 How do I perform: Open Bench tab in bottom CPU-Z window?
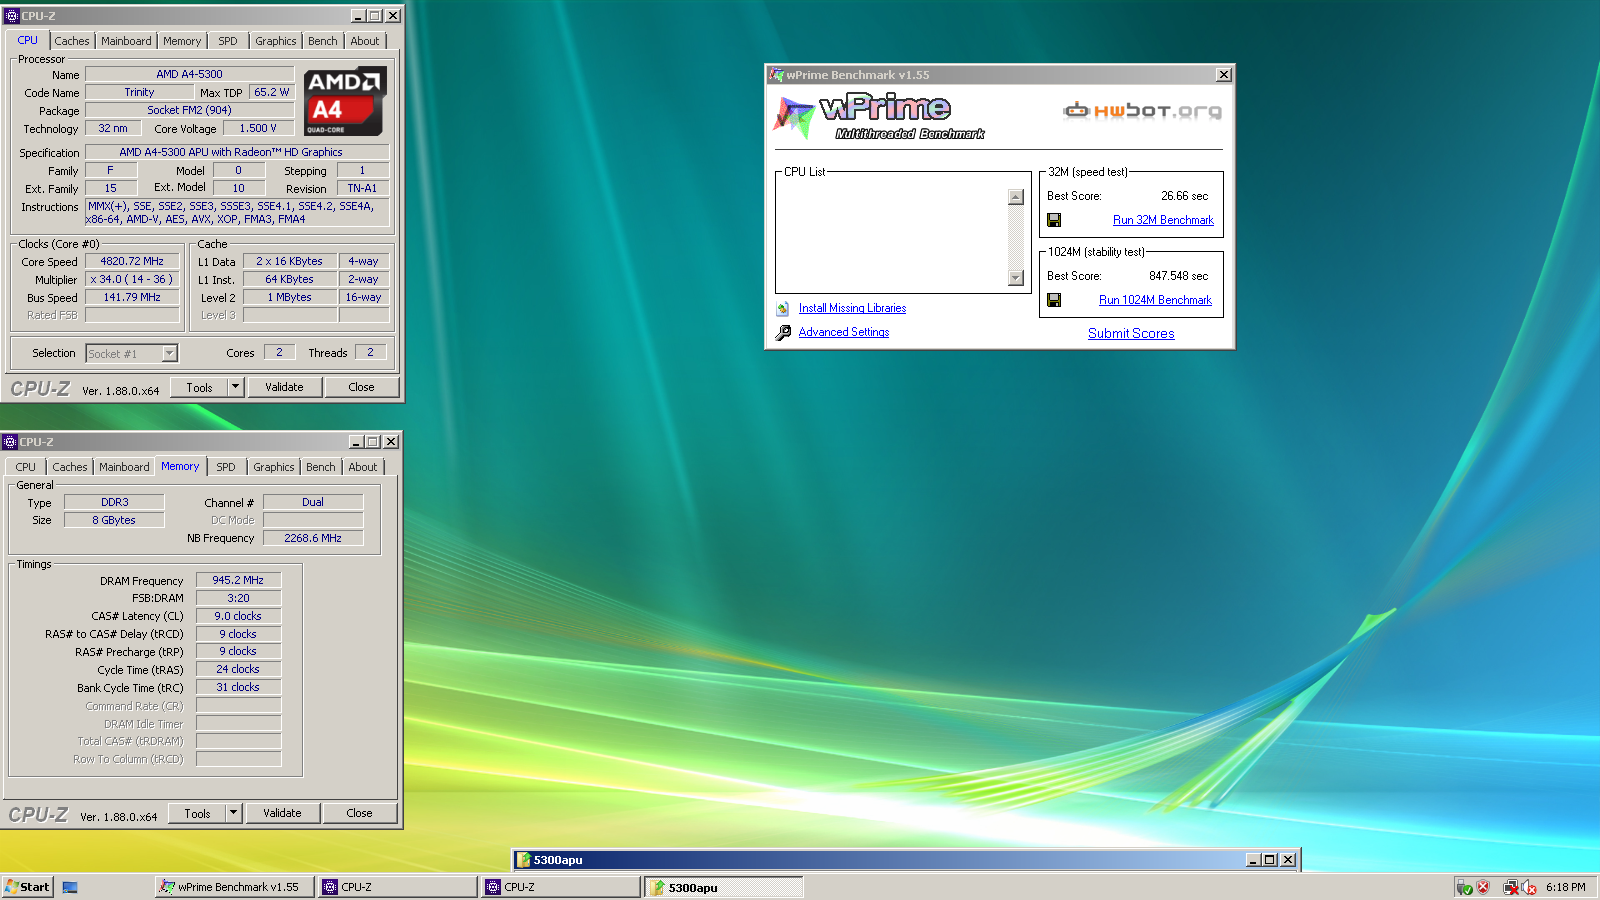(x=321, y=467)
